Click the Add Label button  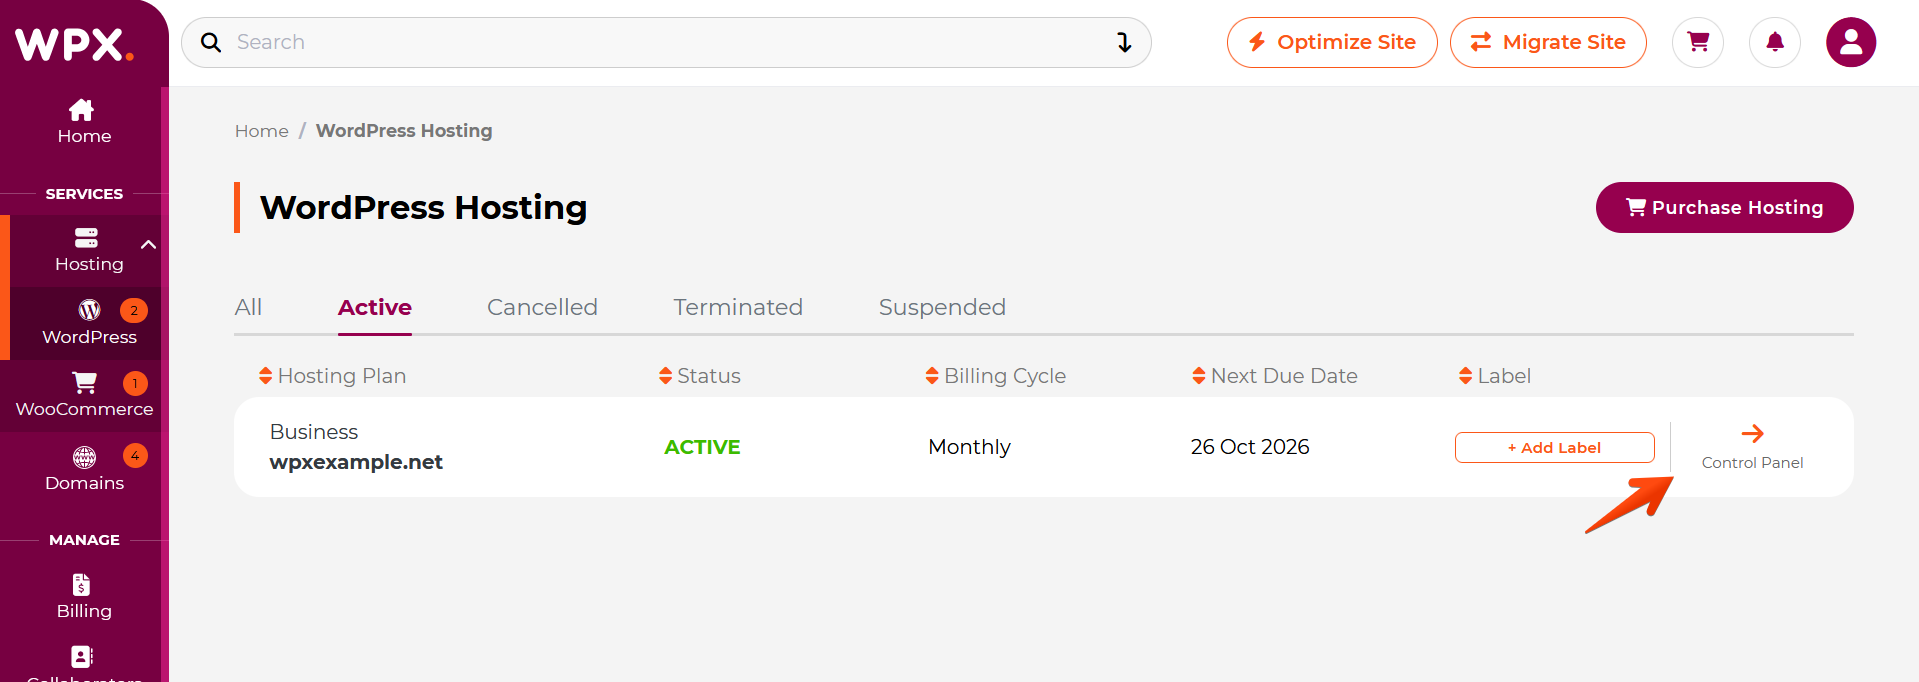point(1554,447)
